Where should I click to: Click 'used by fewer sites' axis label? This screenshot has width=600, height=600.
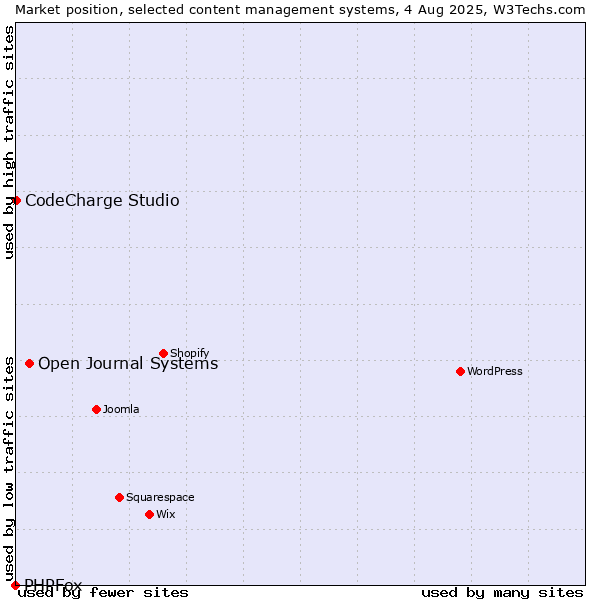(x=103, y=593)
